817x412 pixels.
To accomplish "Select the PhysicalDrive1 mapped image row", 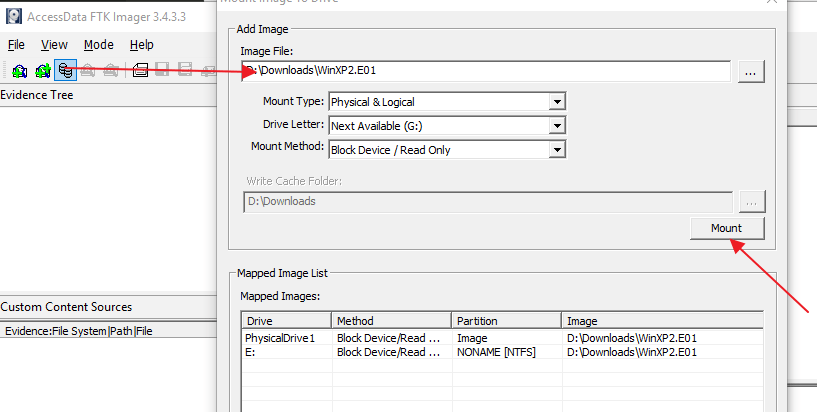I will (502, 338).
